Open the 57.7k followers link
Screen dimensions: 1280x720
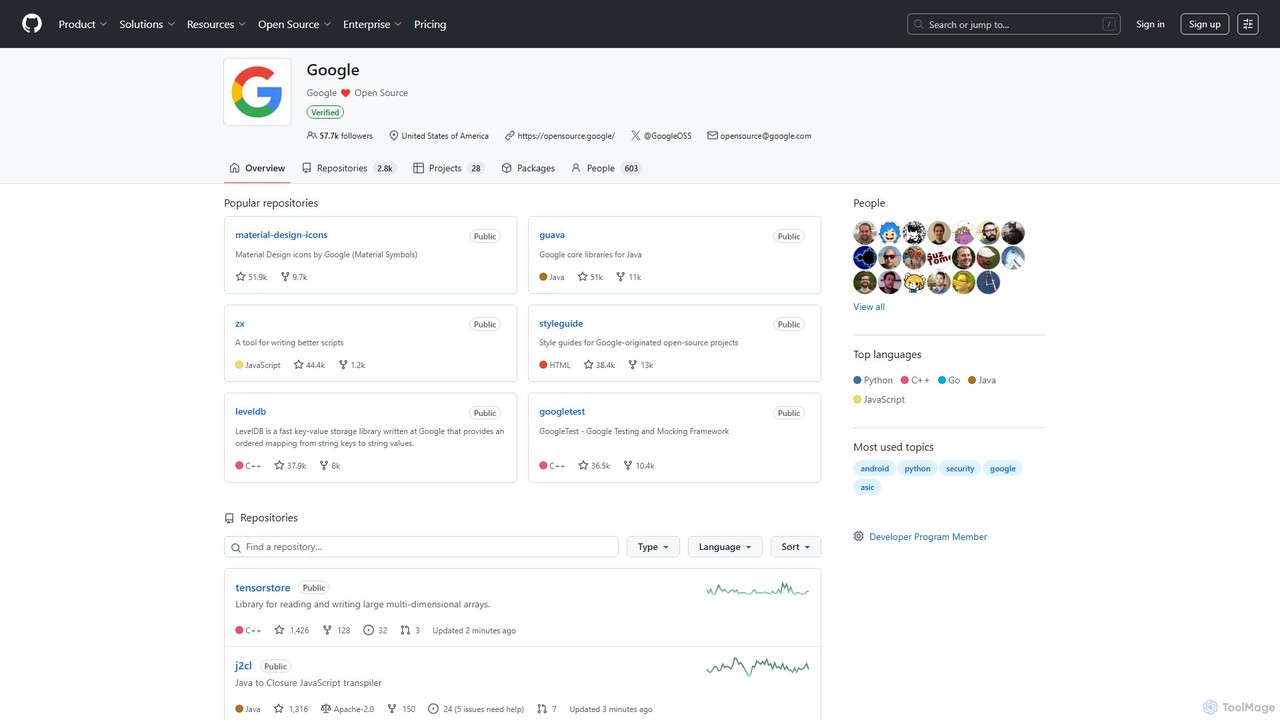pyautogui.click(x=340, y=136)
